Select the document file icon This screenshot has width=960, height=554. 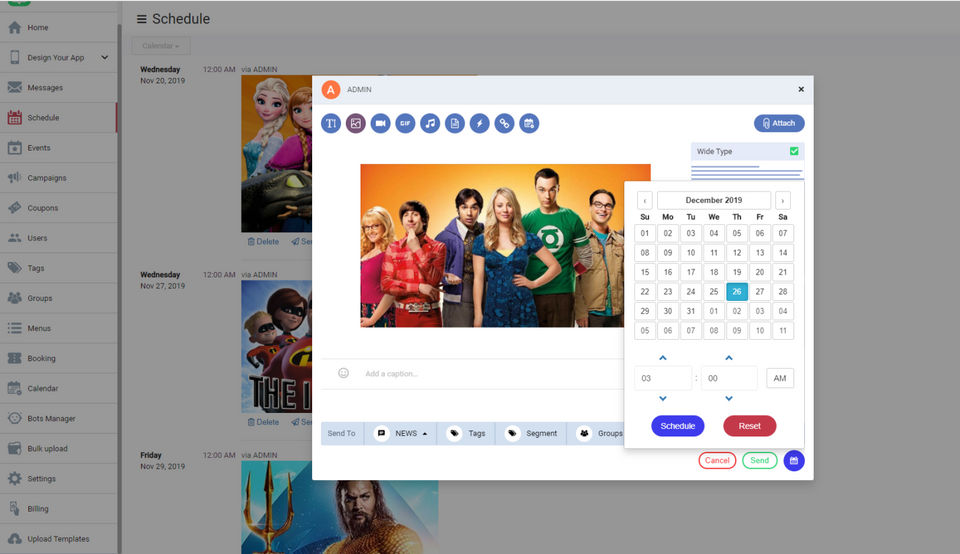[x=455, y=123]
